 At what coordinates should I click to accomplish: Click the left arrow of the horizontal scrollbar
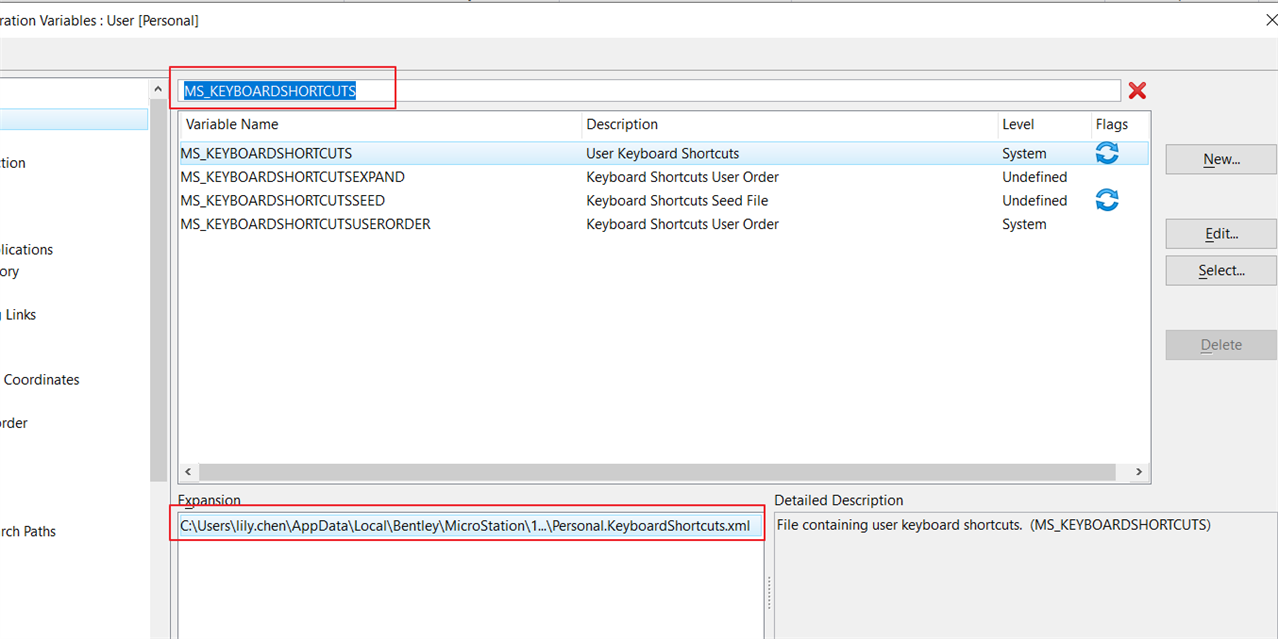click(187, 472)
